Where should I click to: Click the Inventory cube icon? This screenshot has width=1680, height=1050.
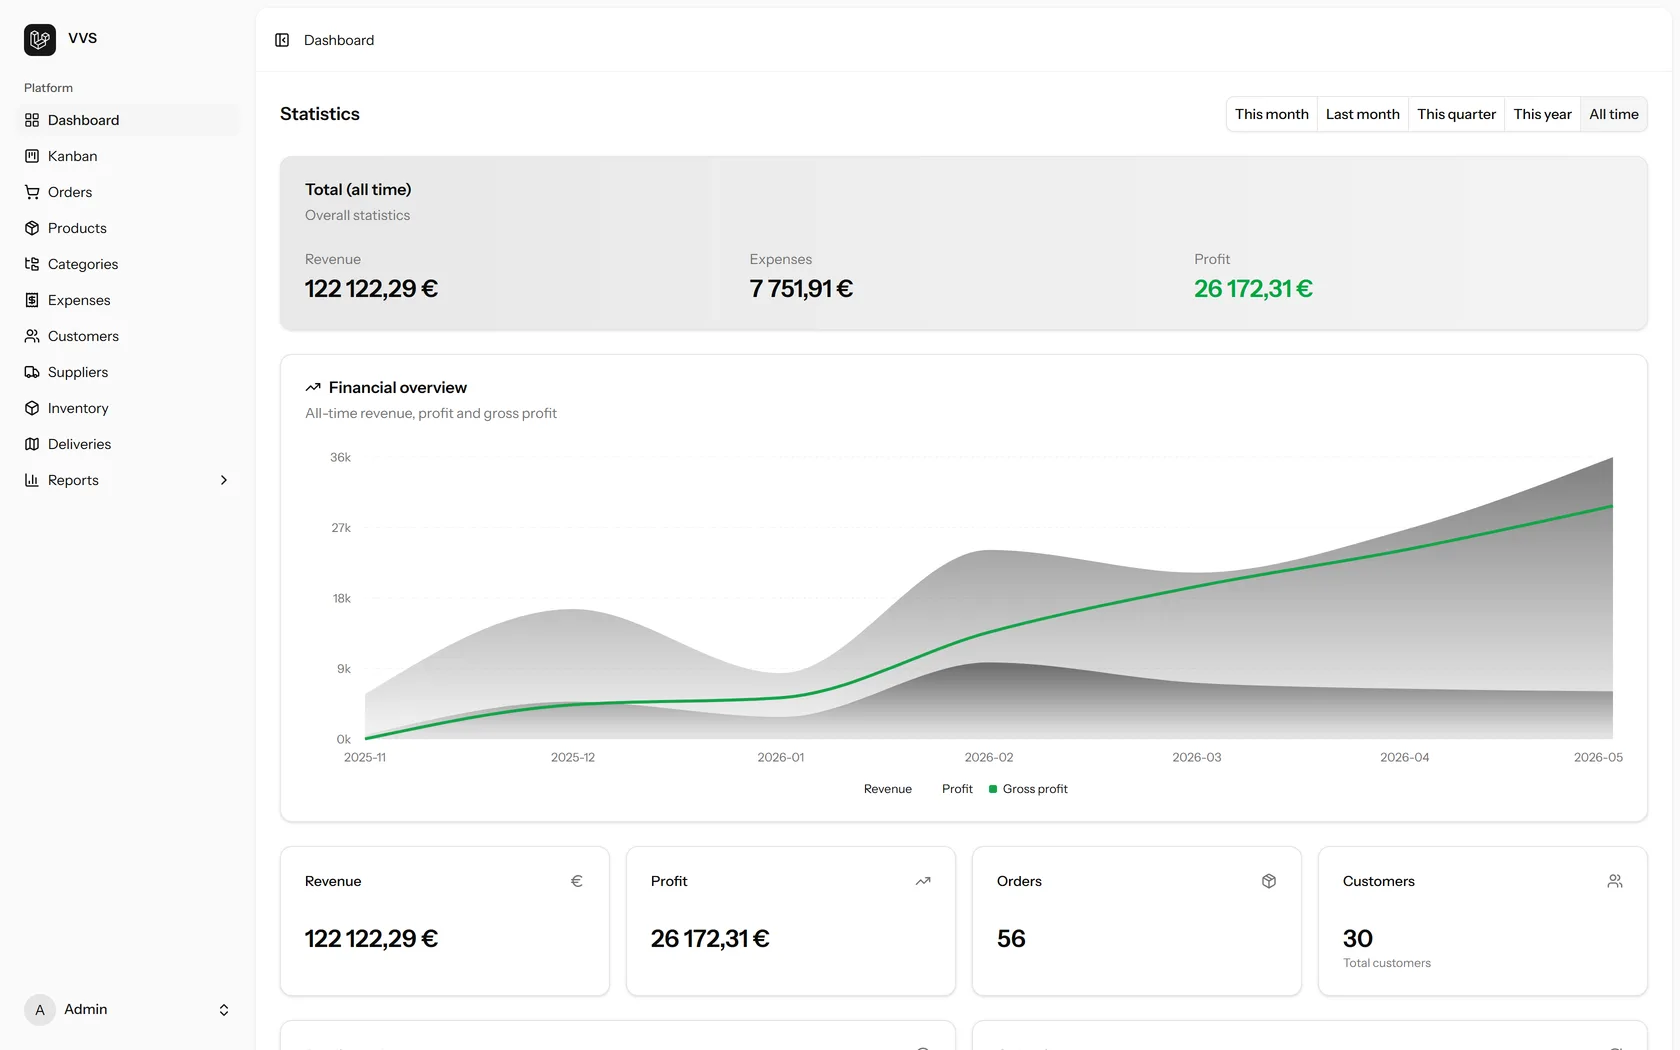(x=32, y=408)
